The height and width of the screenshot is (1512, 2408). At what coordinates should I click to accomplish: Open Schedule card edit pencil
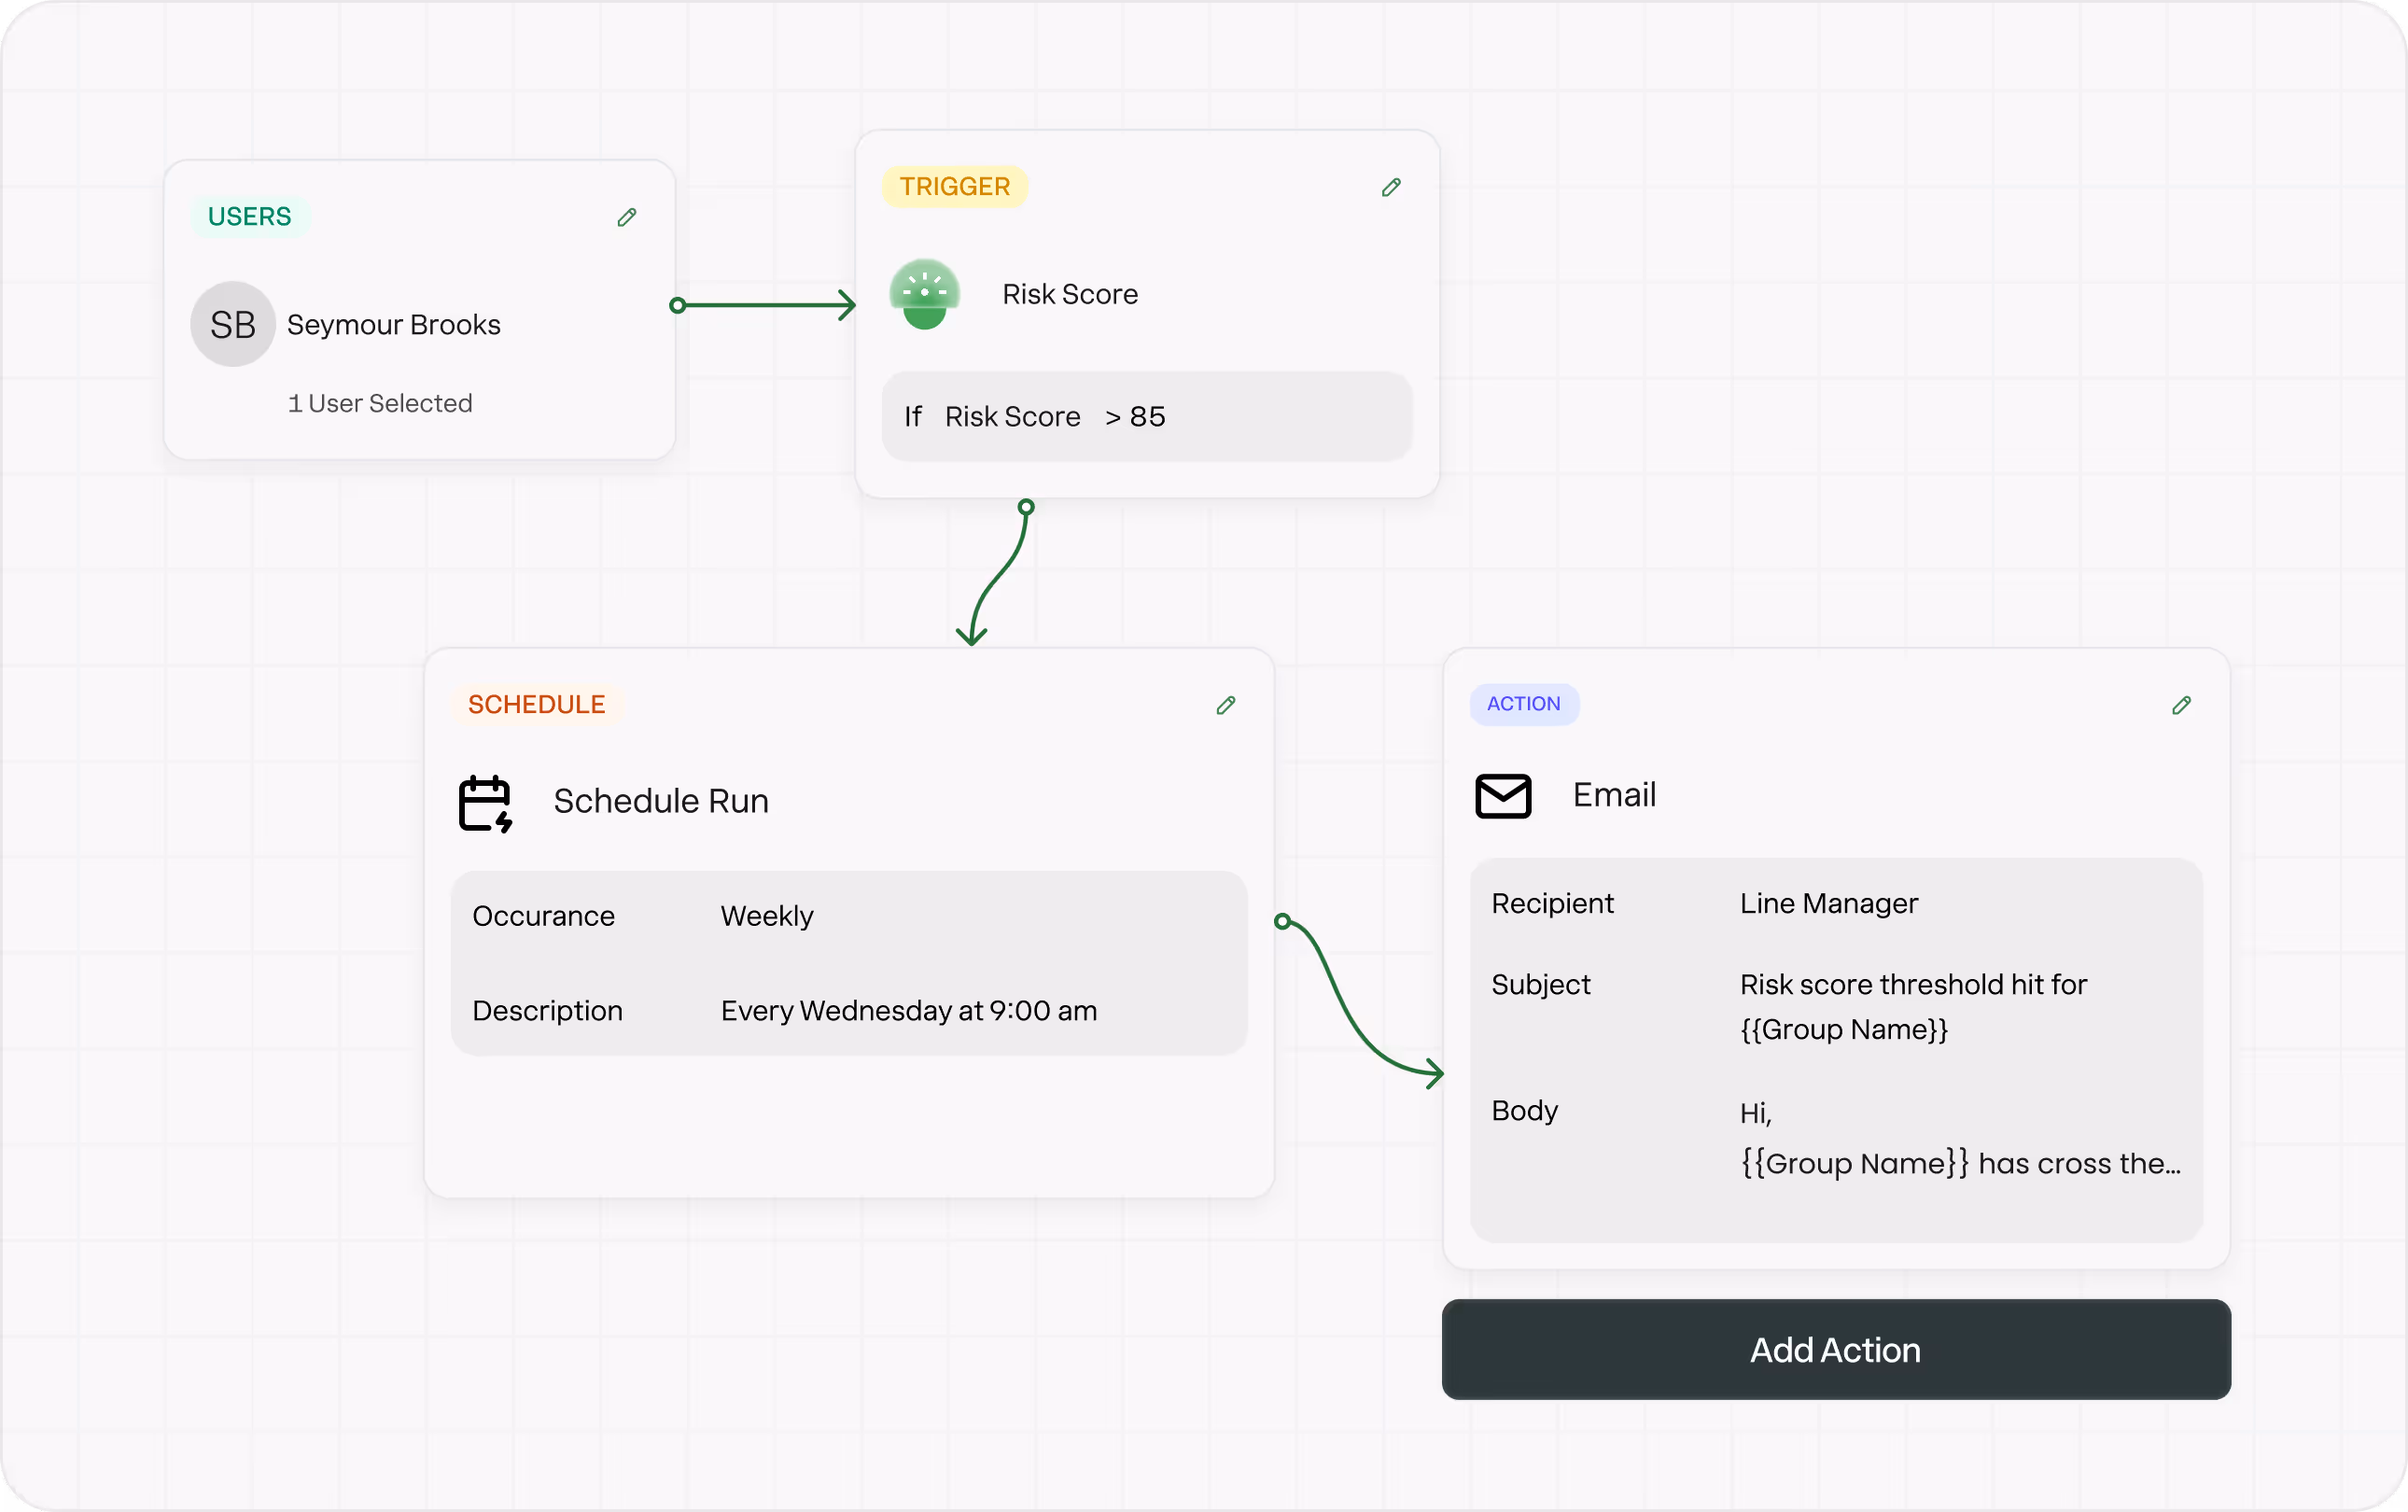tap(1226, 705)
